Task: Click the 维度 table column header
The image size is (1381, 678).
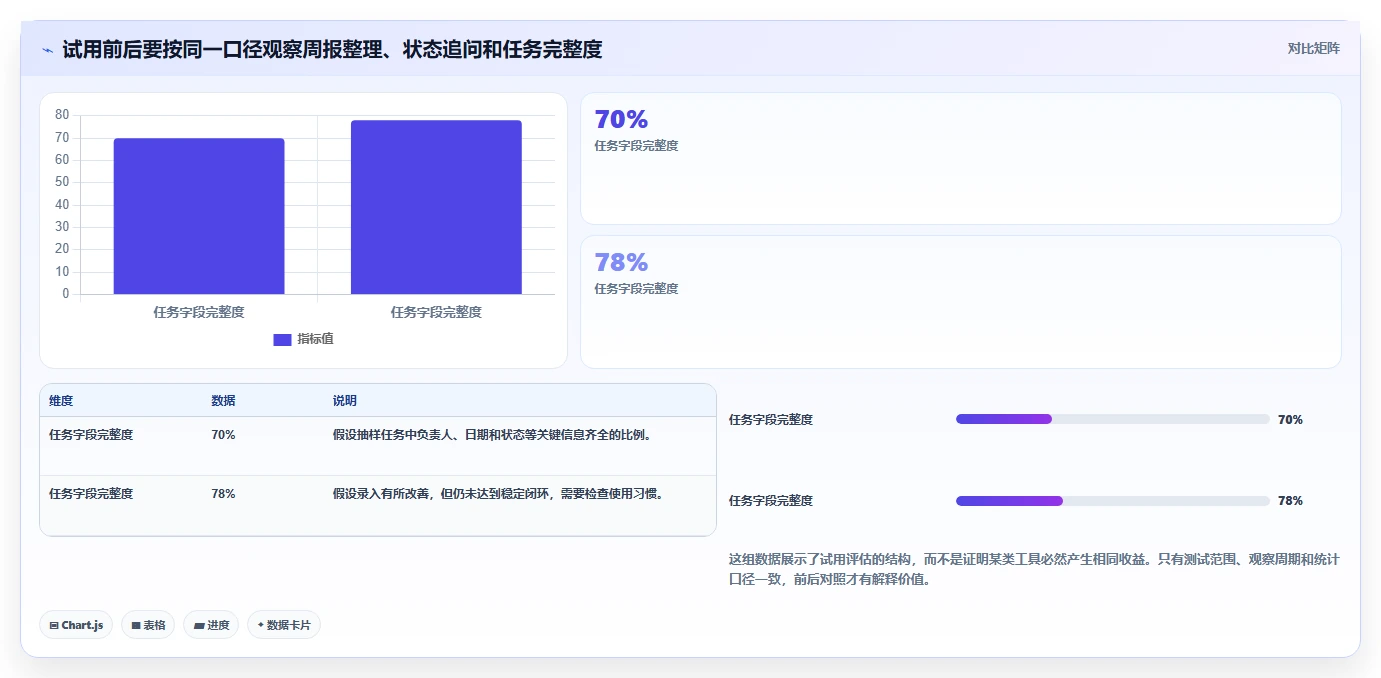Action: pos(61,401)
